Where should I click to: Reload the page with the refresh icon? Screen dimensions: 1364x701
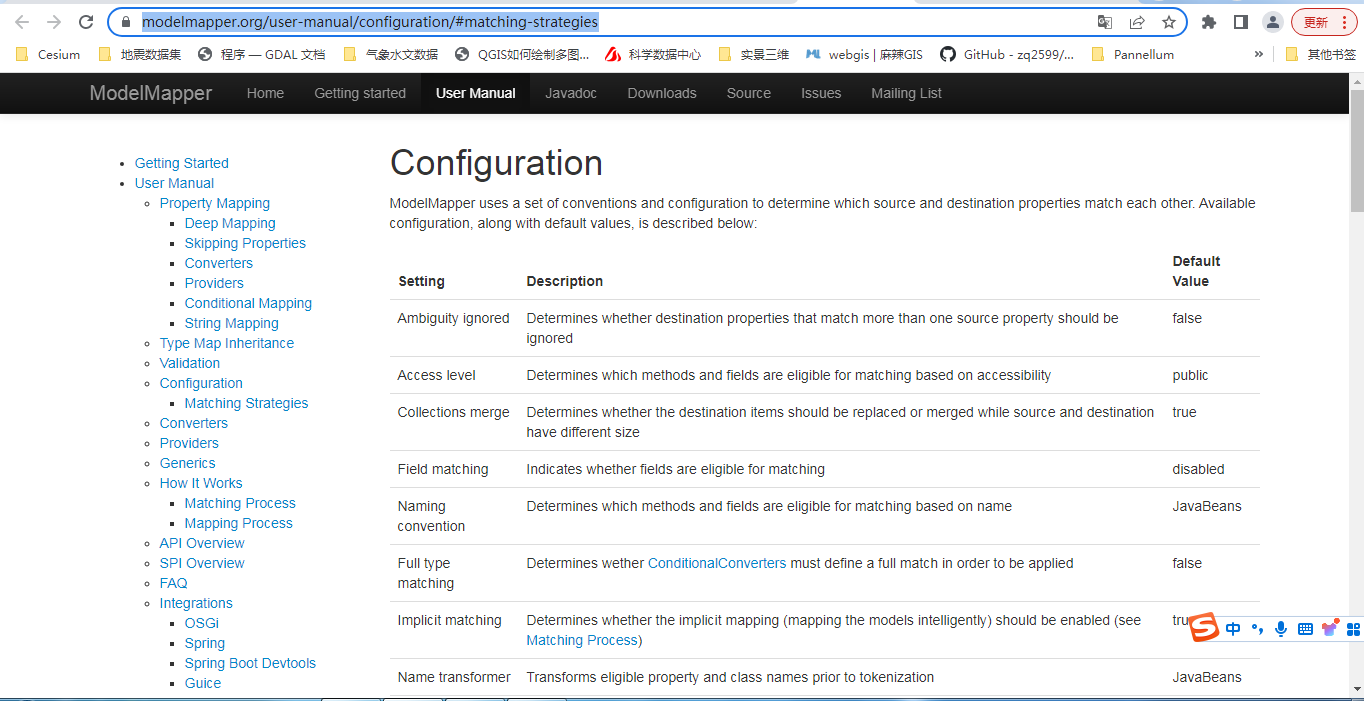(x=86, y=22)
